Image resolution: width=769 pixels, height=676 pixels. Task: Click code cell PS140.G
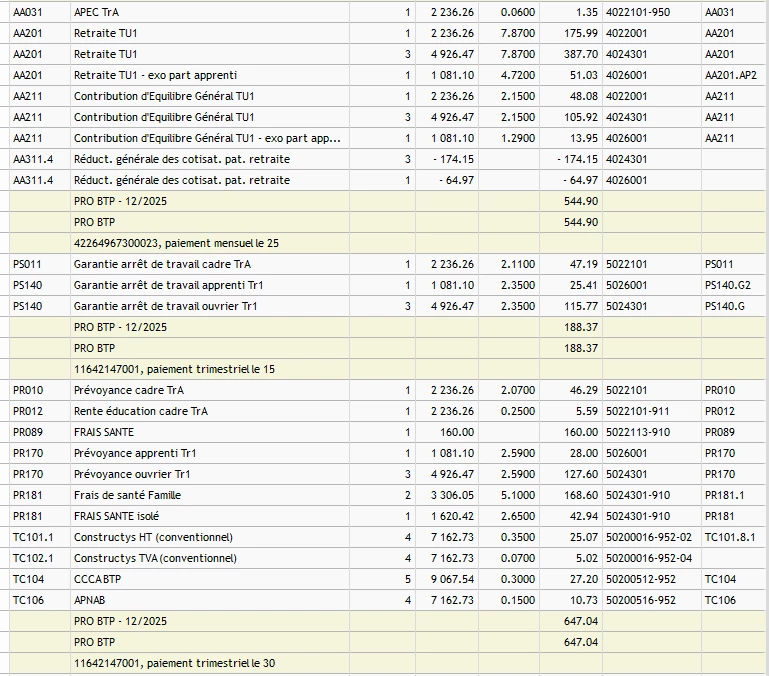[x=725, y=307]
